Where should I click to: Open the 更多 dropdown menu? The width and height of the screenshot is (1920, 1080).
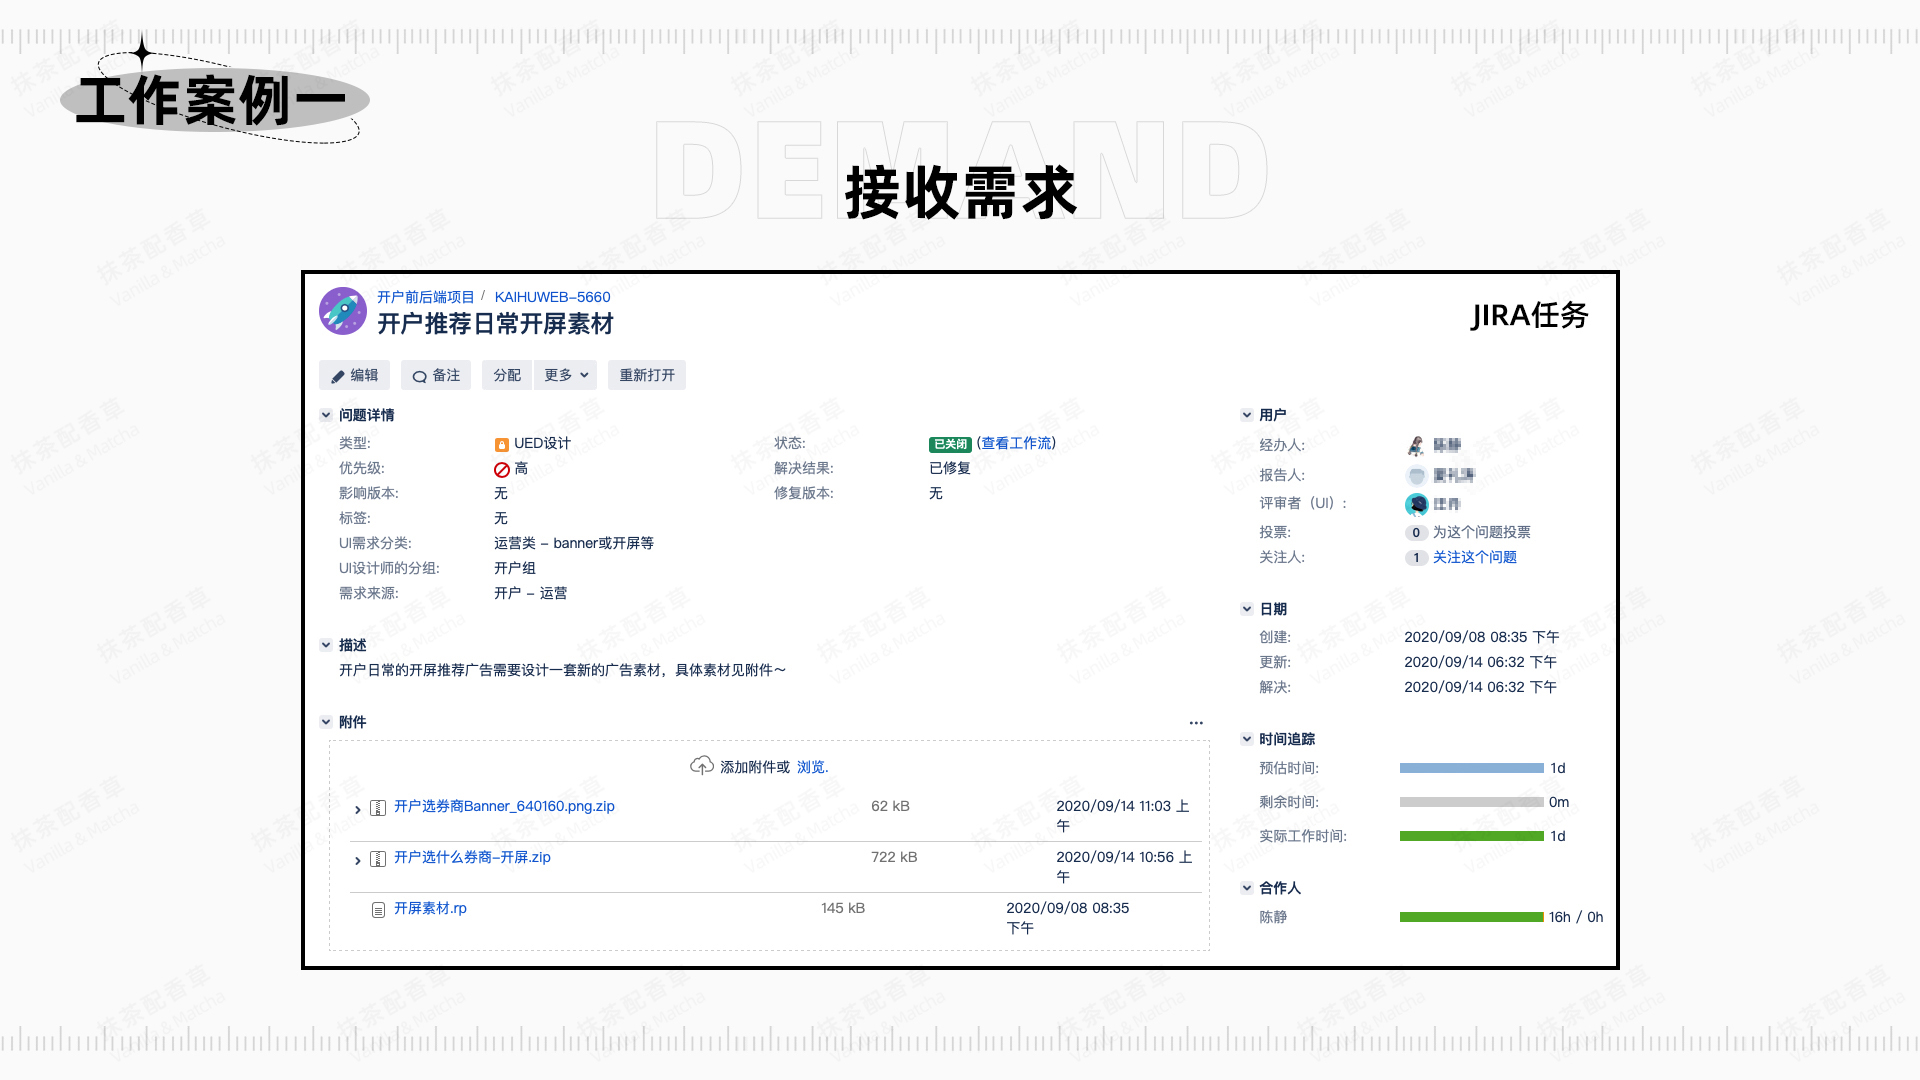pyautogui.click(x=566, y=375)
